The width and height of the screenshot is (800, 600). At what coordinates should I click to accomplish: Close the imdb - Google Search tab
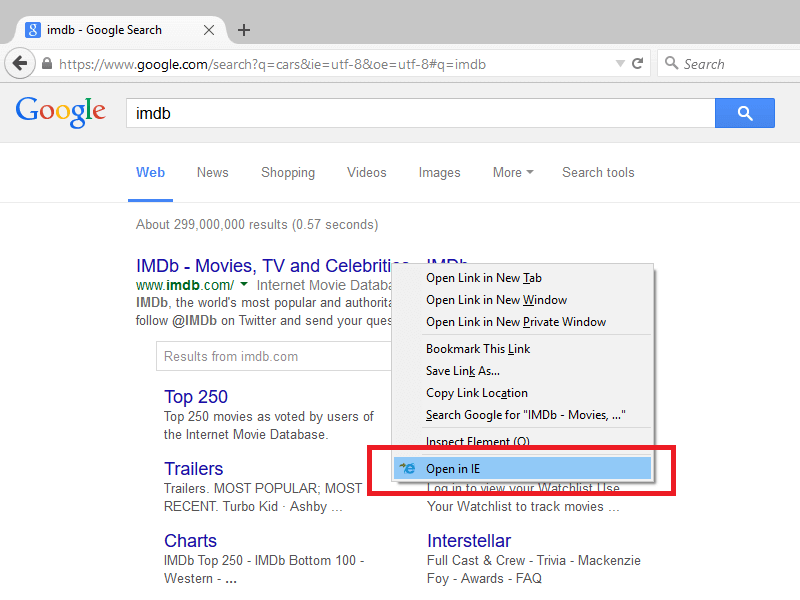click(209, 30)
